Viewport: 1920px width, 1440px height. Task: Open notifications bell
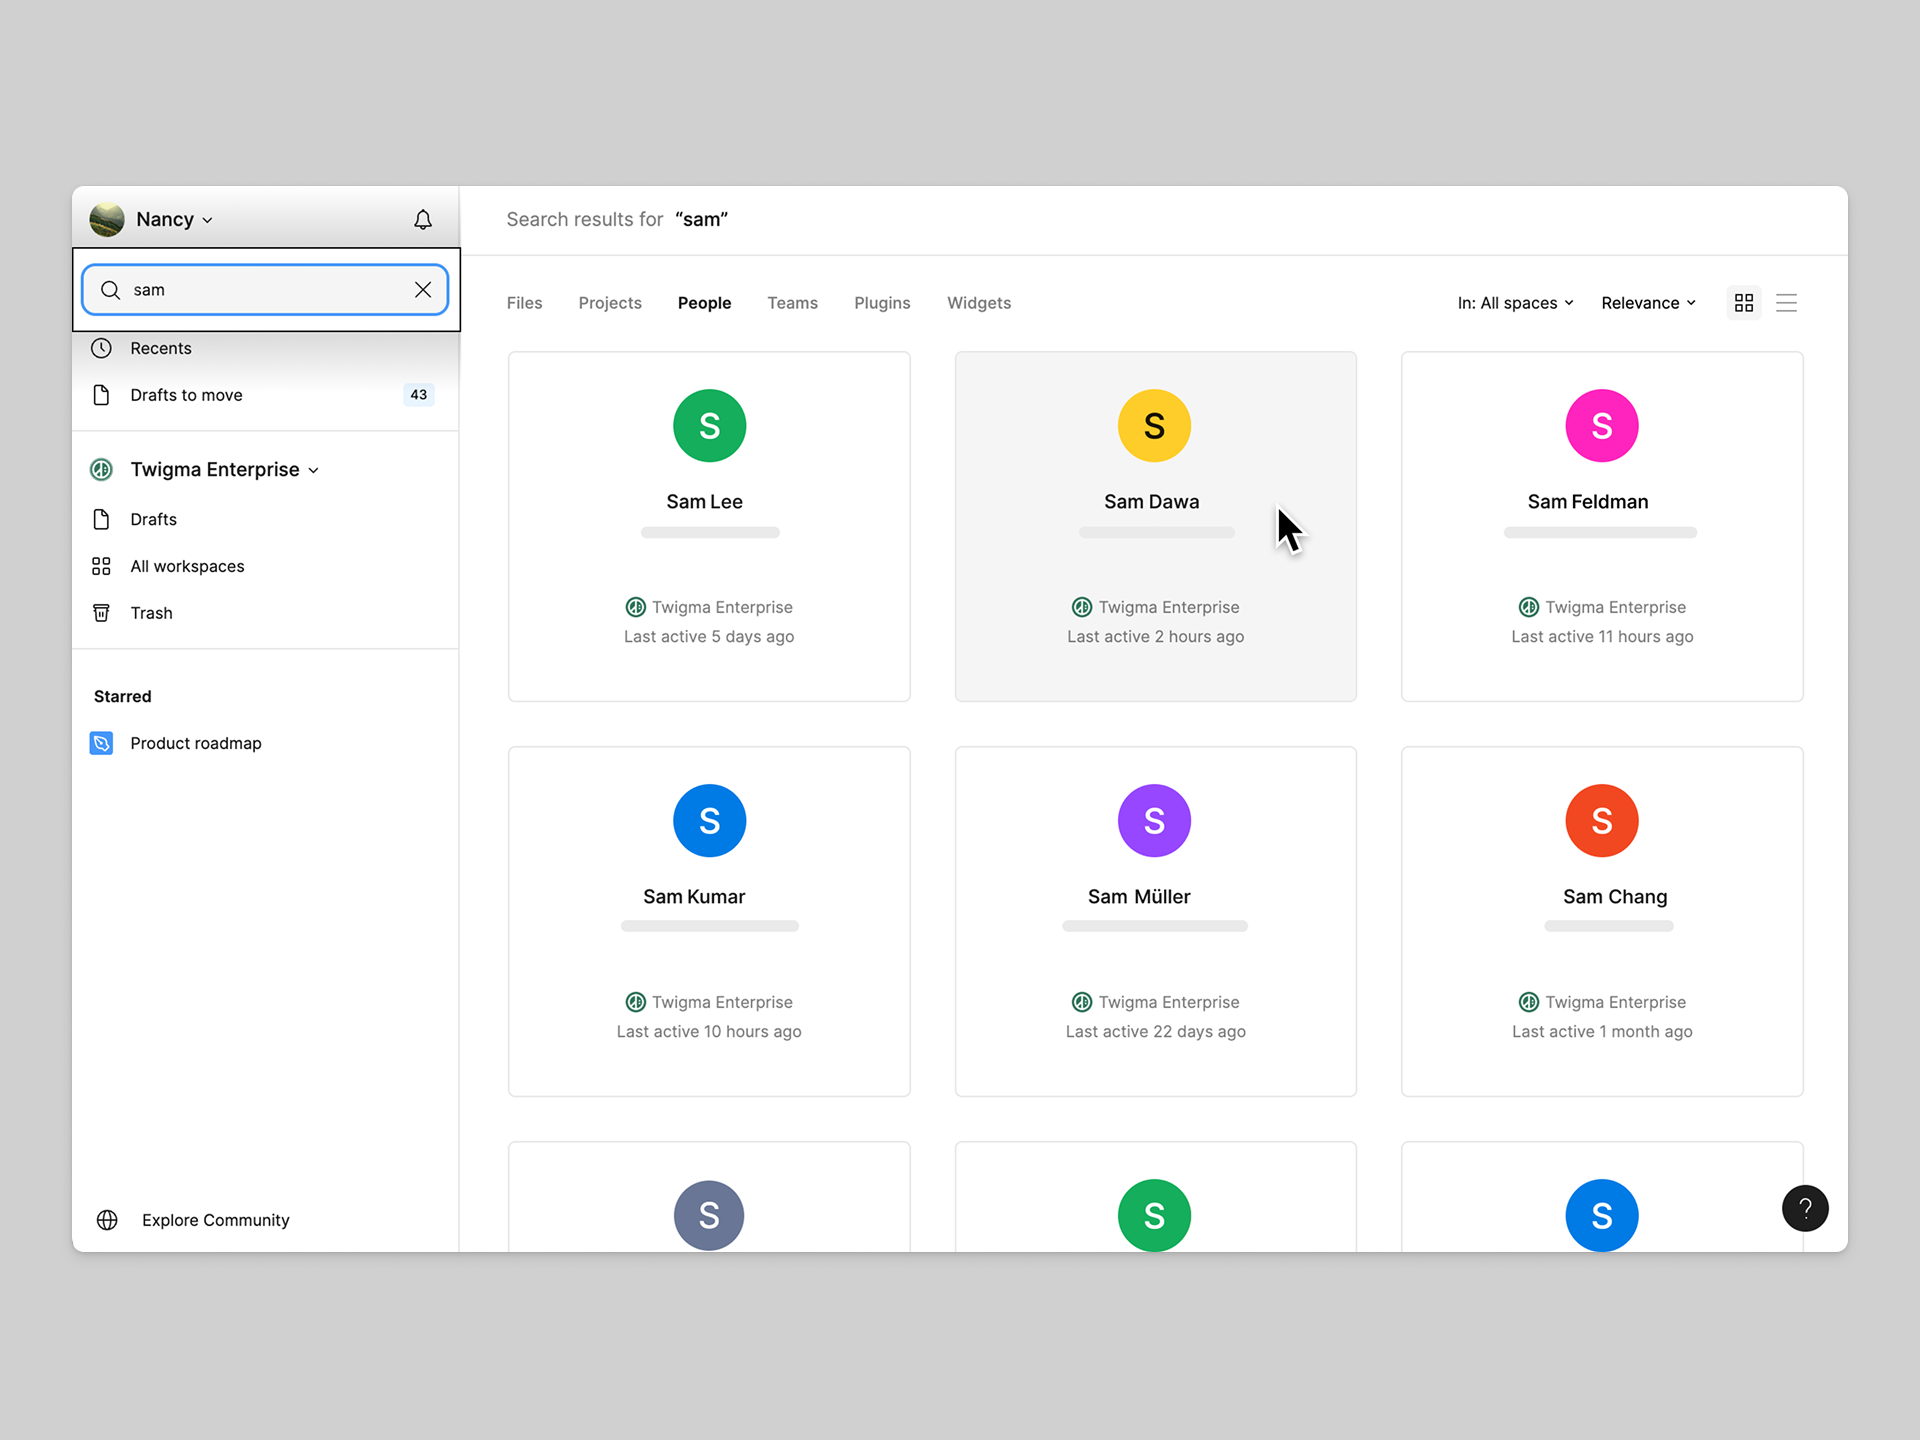423,219
